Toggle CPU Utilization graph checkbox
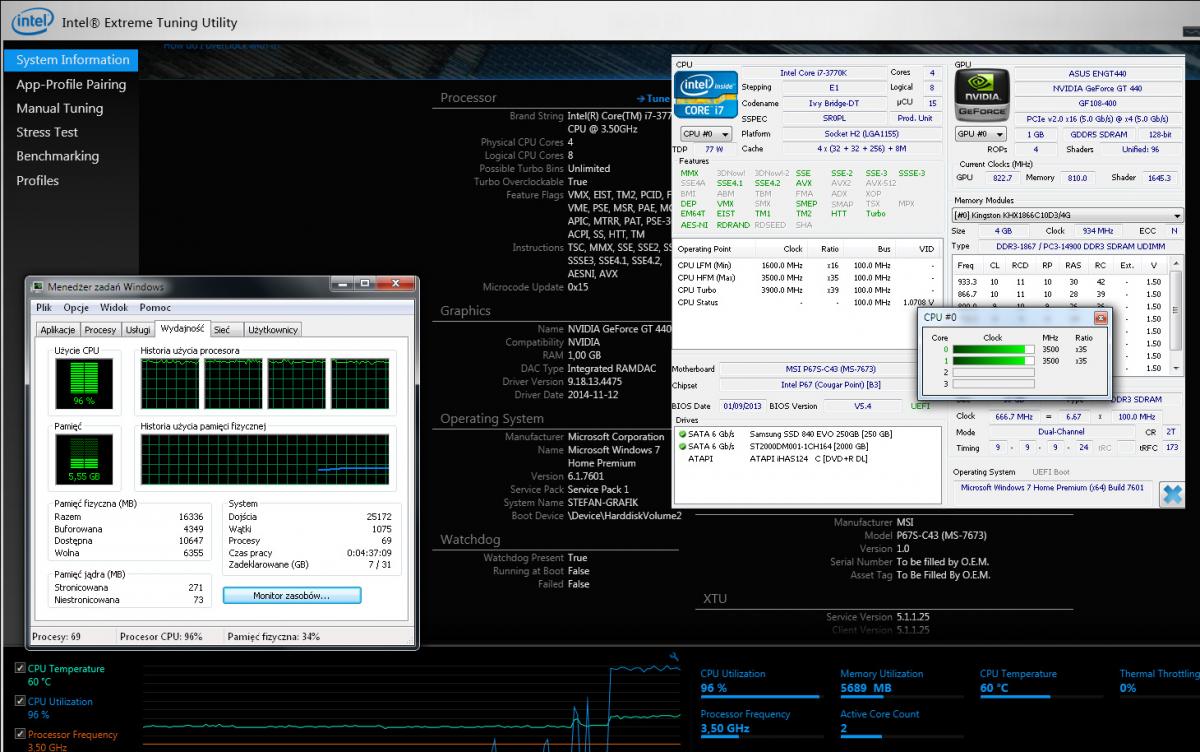 pos(21,701)
